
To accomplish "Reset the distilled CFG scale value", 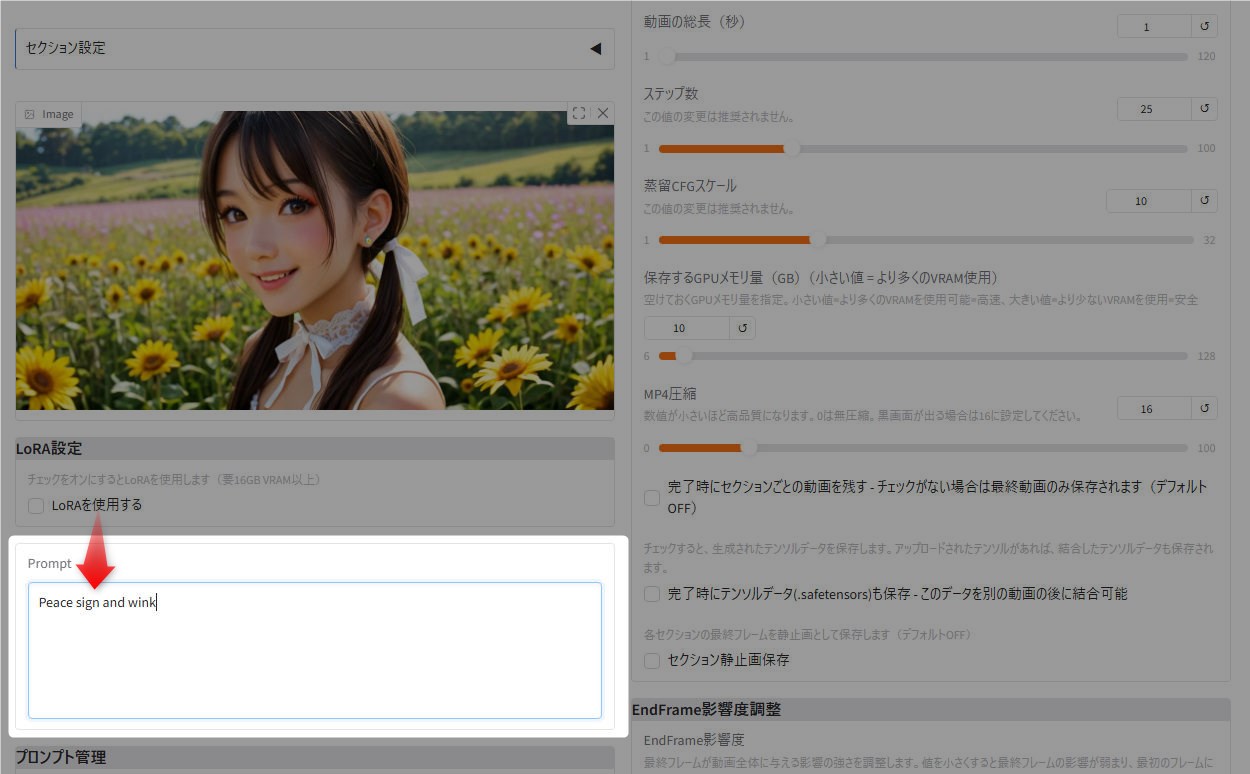I will [1204, 201].
